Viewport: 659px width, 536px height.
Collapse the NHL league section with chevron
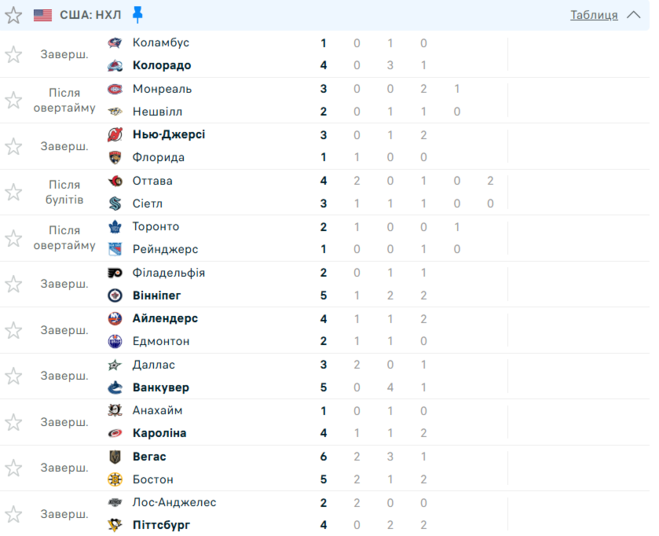pyautogui.click(x=633, y=15)
